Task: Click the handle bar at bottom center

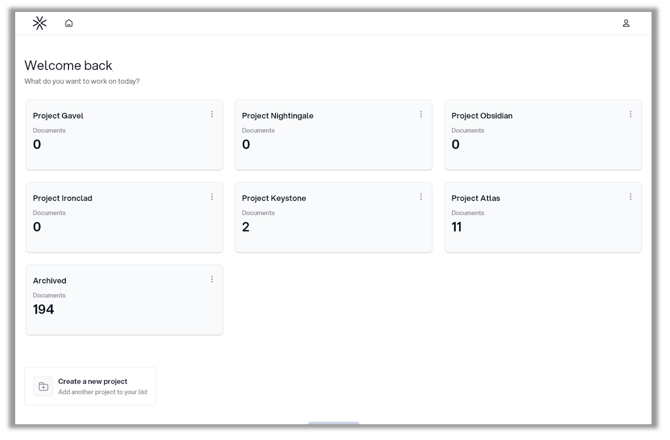Action: coord(333,424)
